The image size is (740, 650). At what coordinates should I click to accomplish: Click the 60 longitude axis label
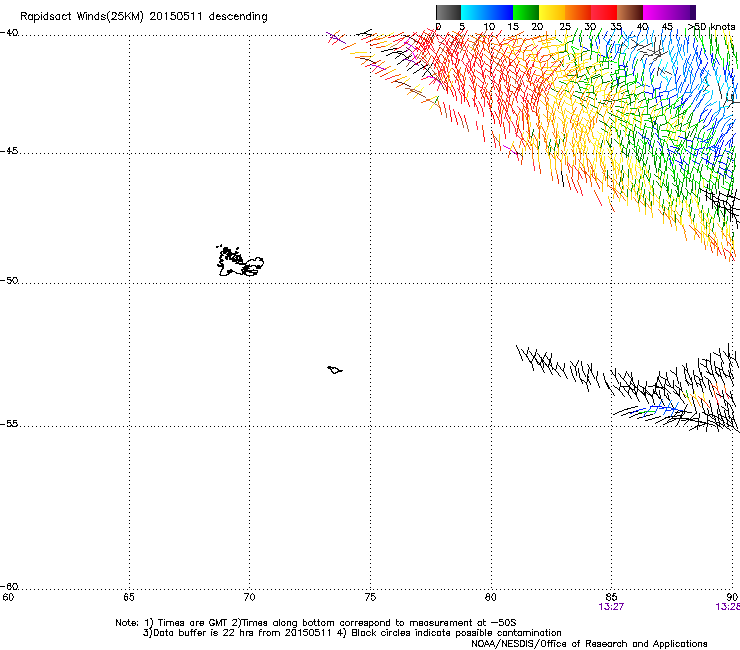8,598
